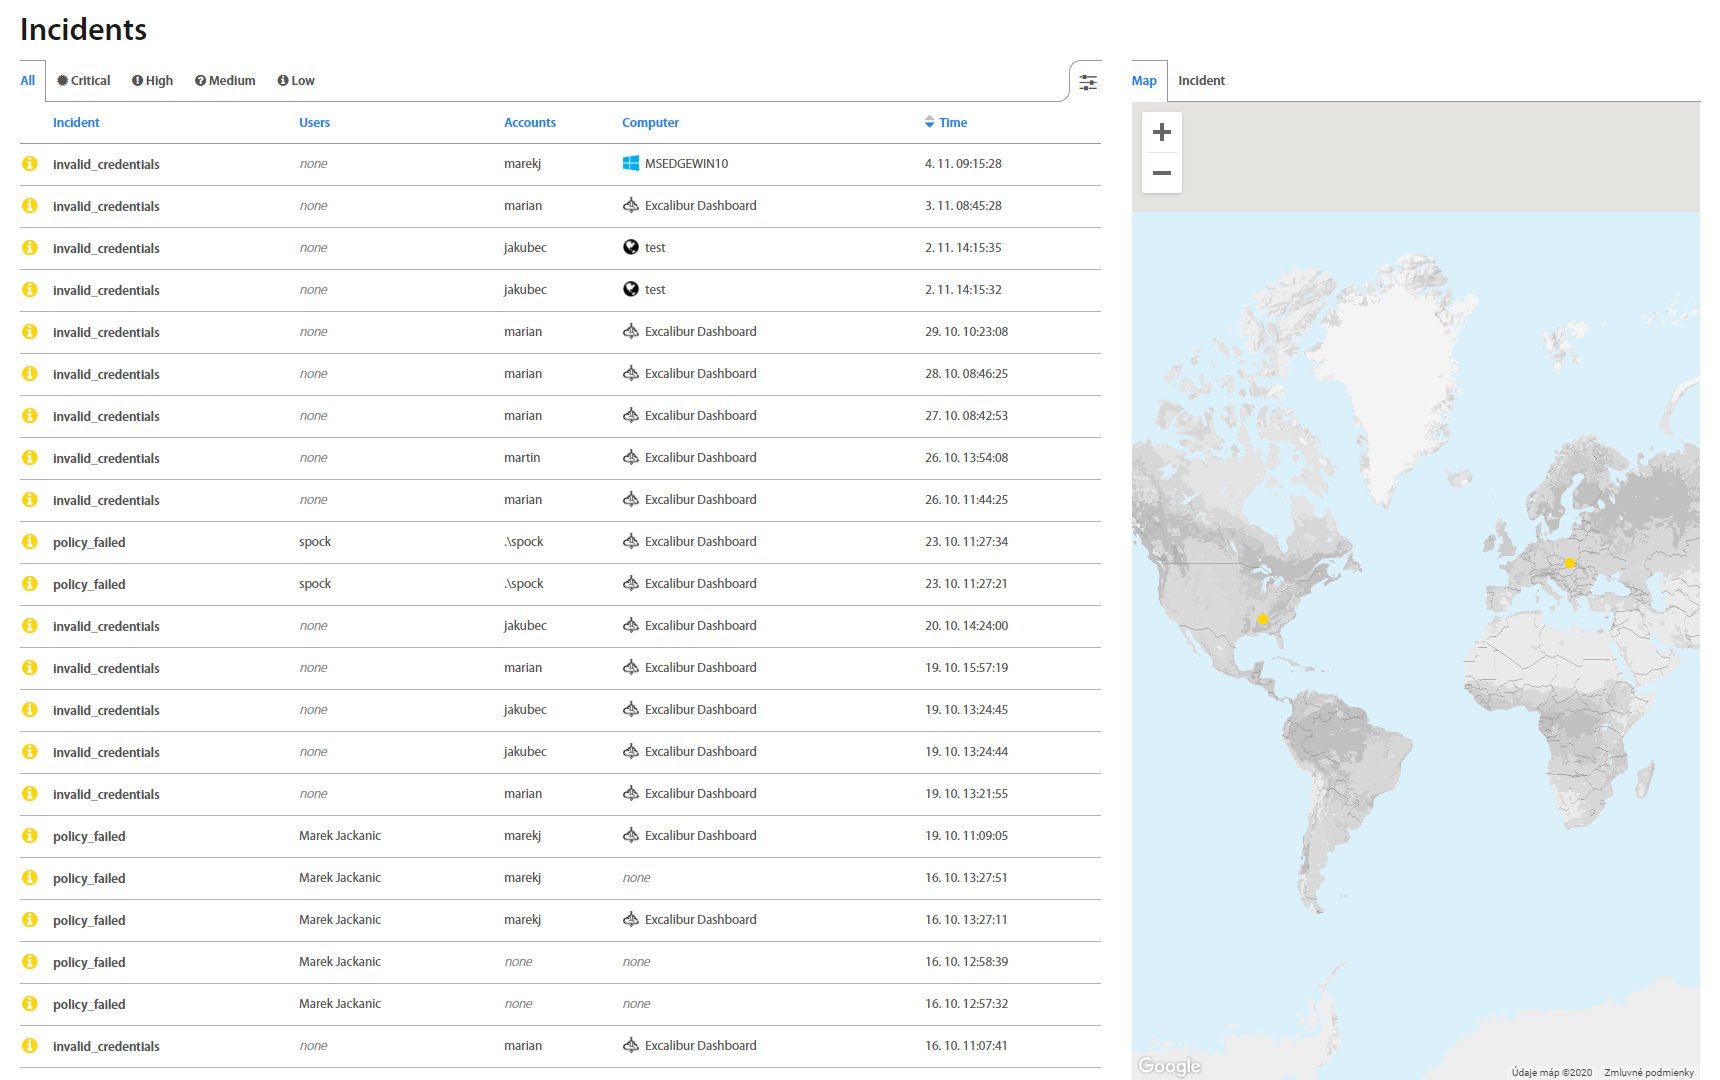This screenshot has width=1720, height=1080.
Task: Switch to the Incident detail tab
Action: (x=1201, y=81)
